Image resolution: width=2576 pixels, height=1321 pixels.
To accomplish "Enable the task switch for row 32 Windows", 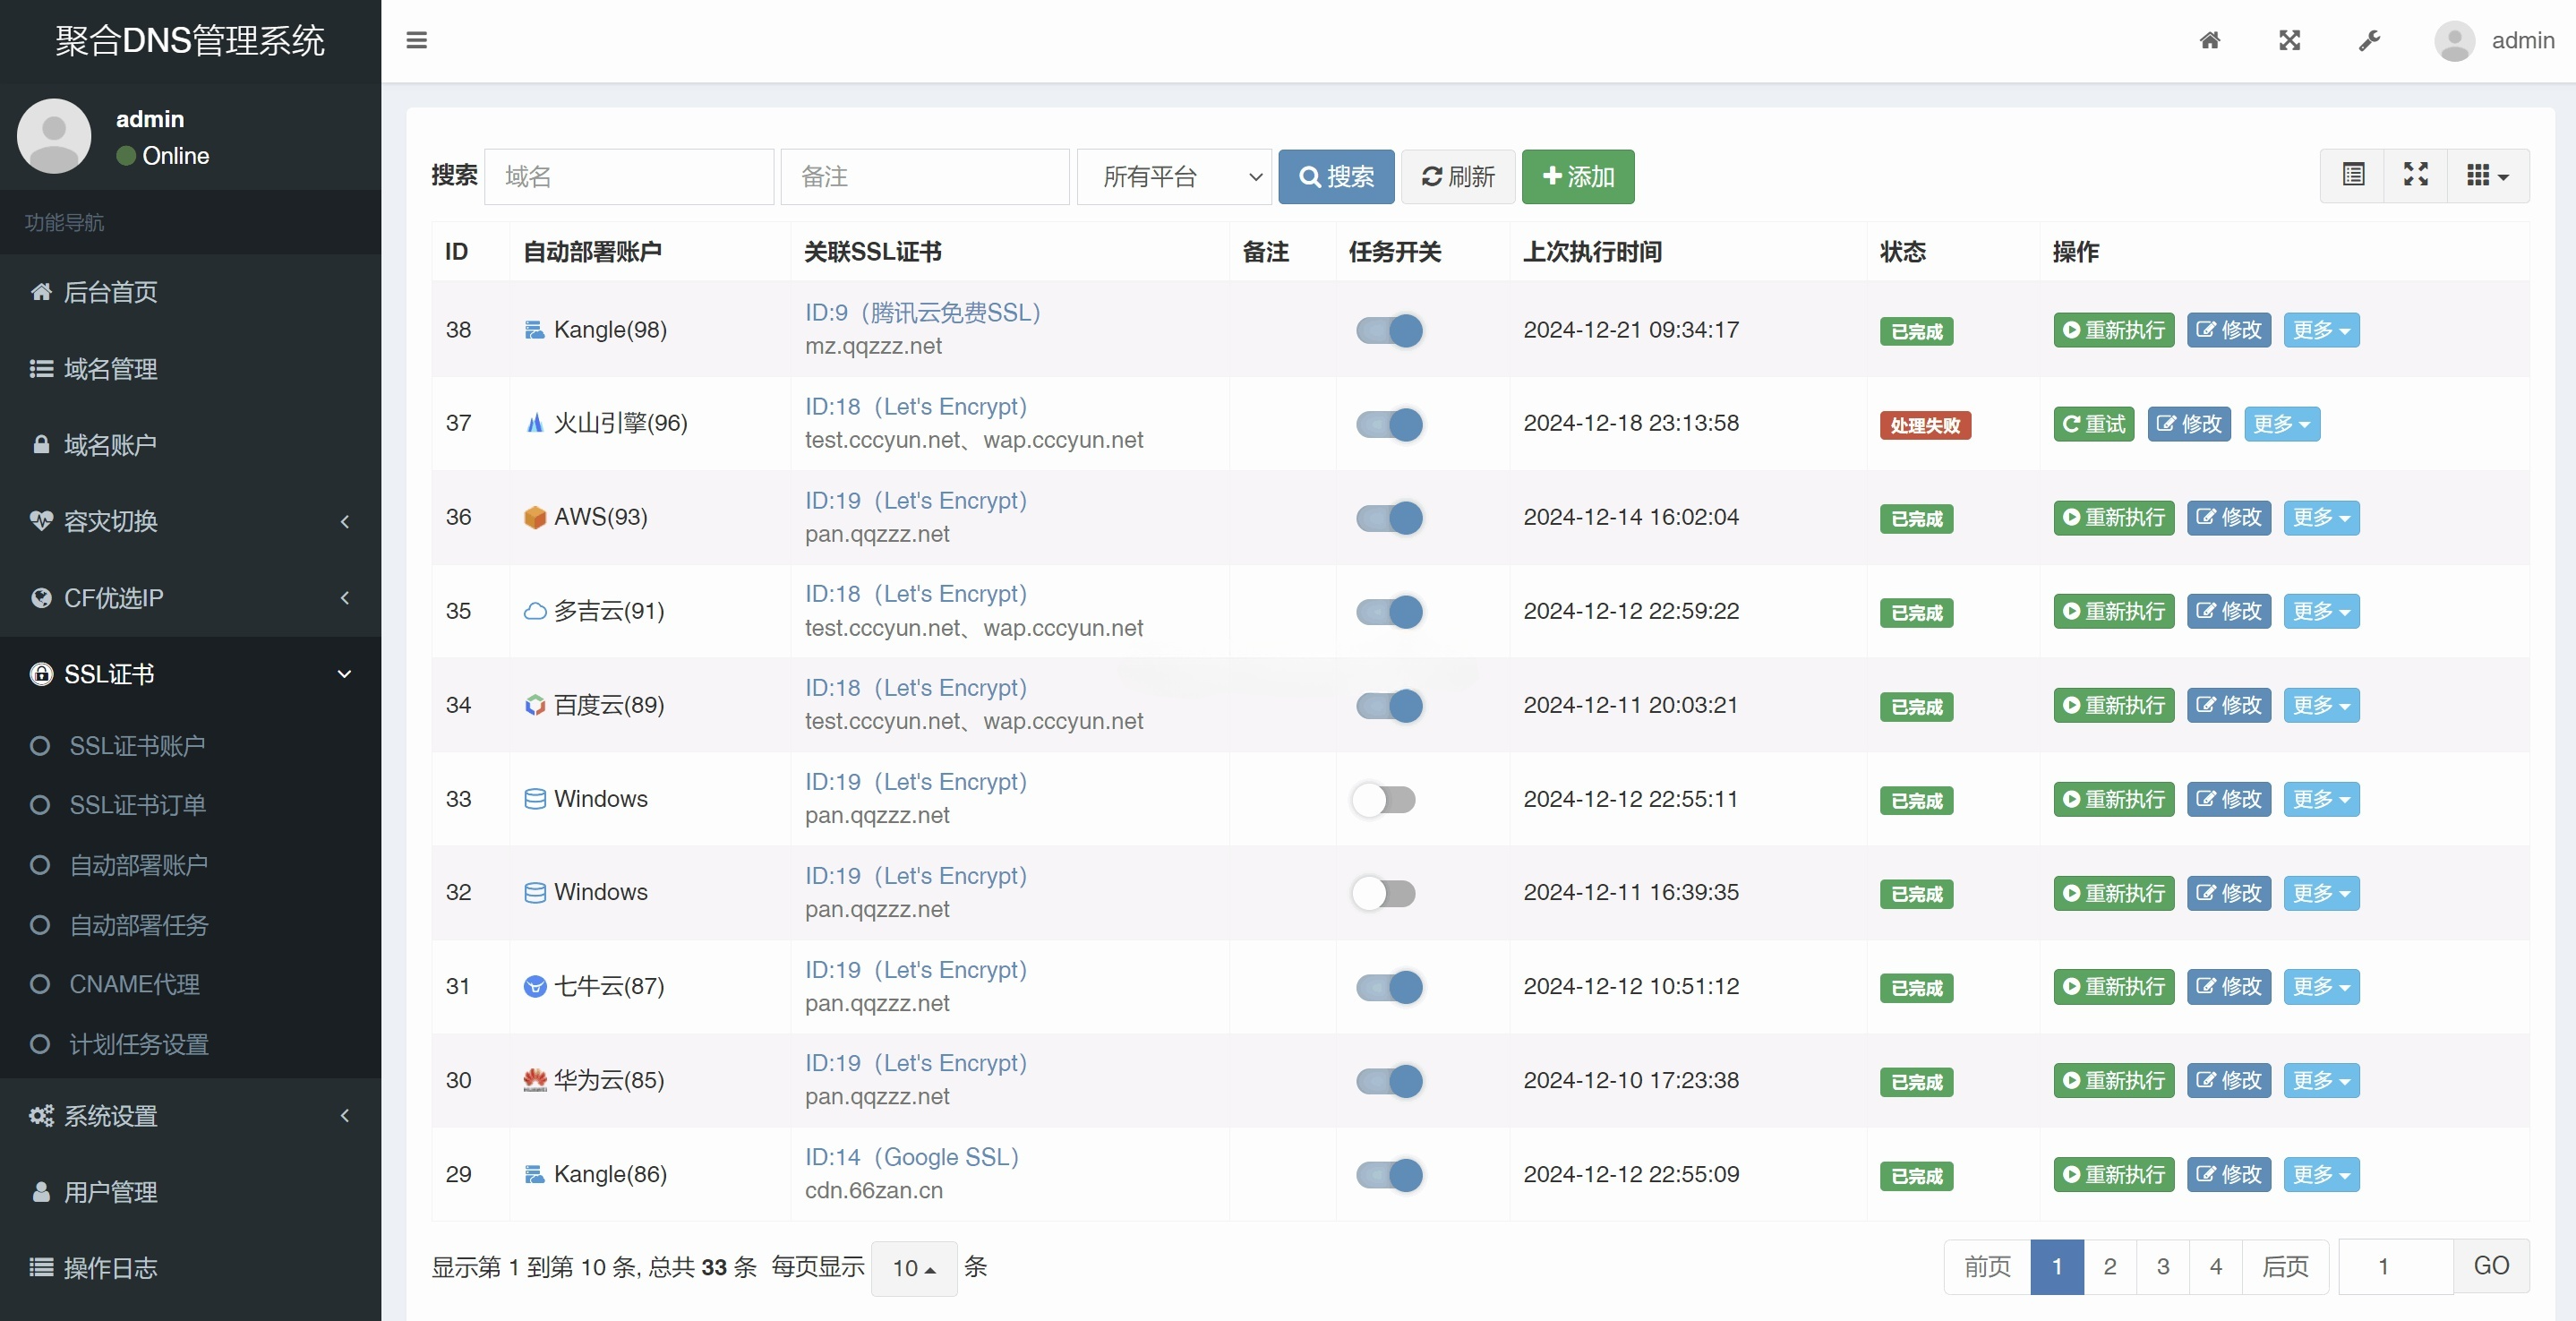I will [x=1385, y=893].
